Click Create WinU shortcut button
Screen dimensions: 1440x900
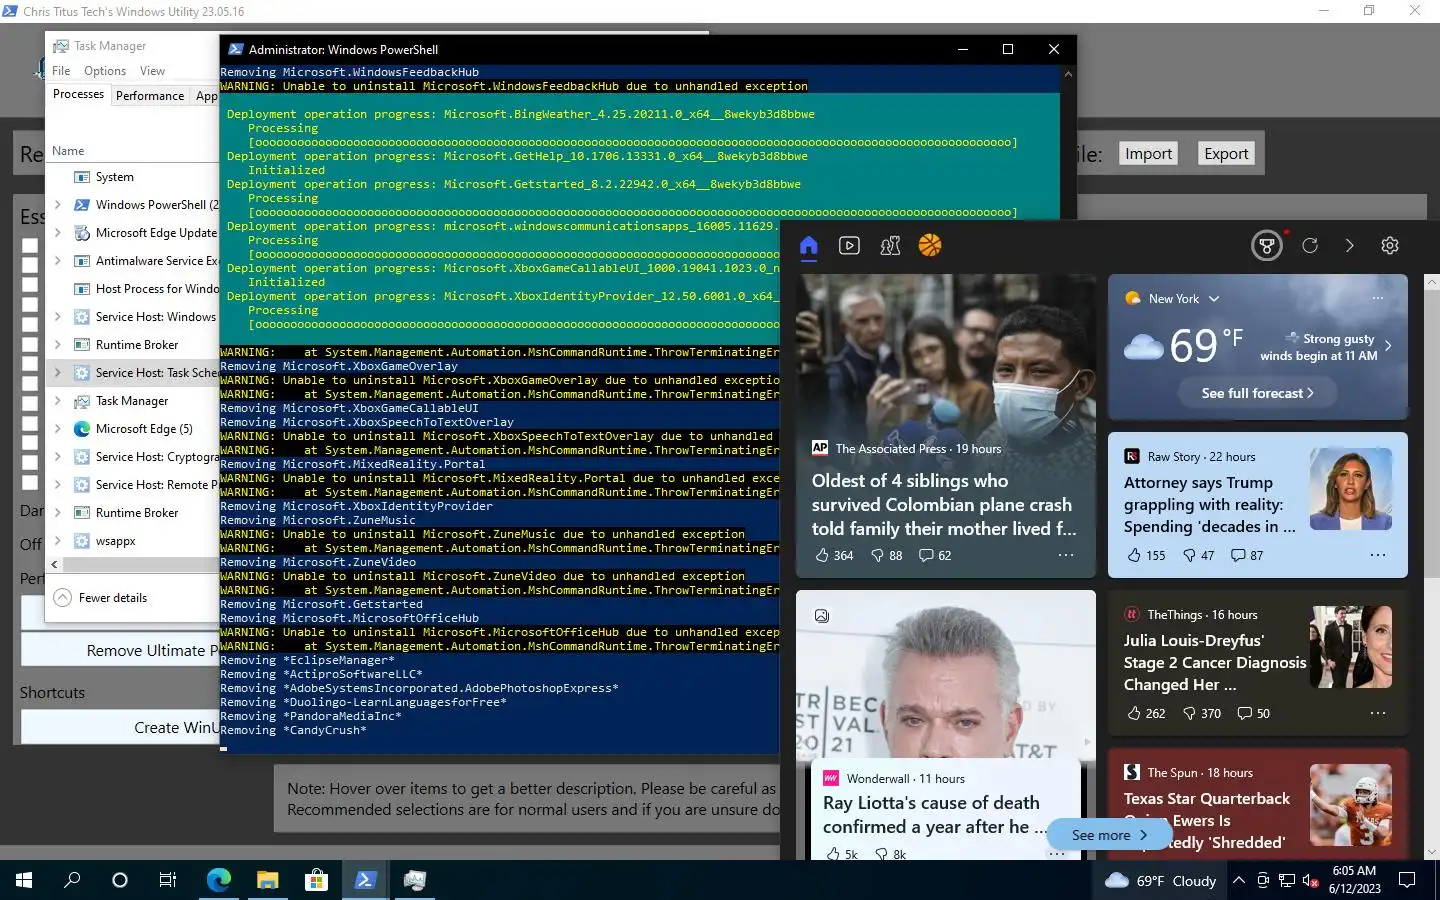point(120,728)
